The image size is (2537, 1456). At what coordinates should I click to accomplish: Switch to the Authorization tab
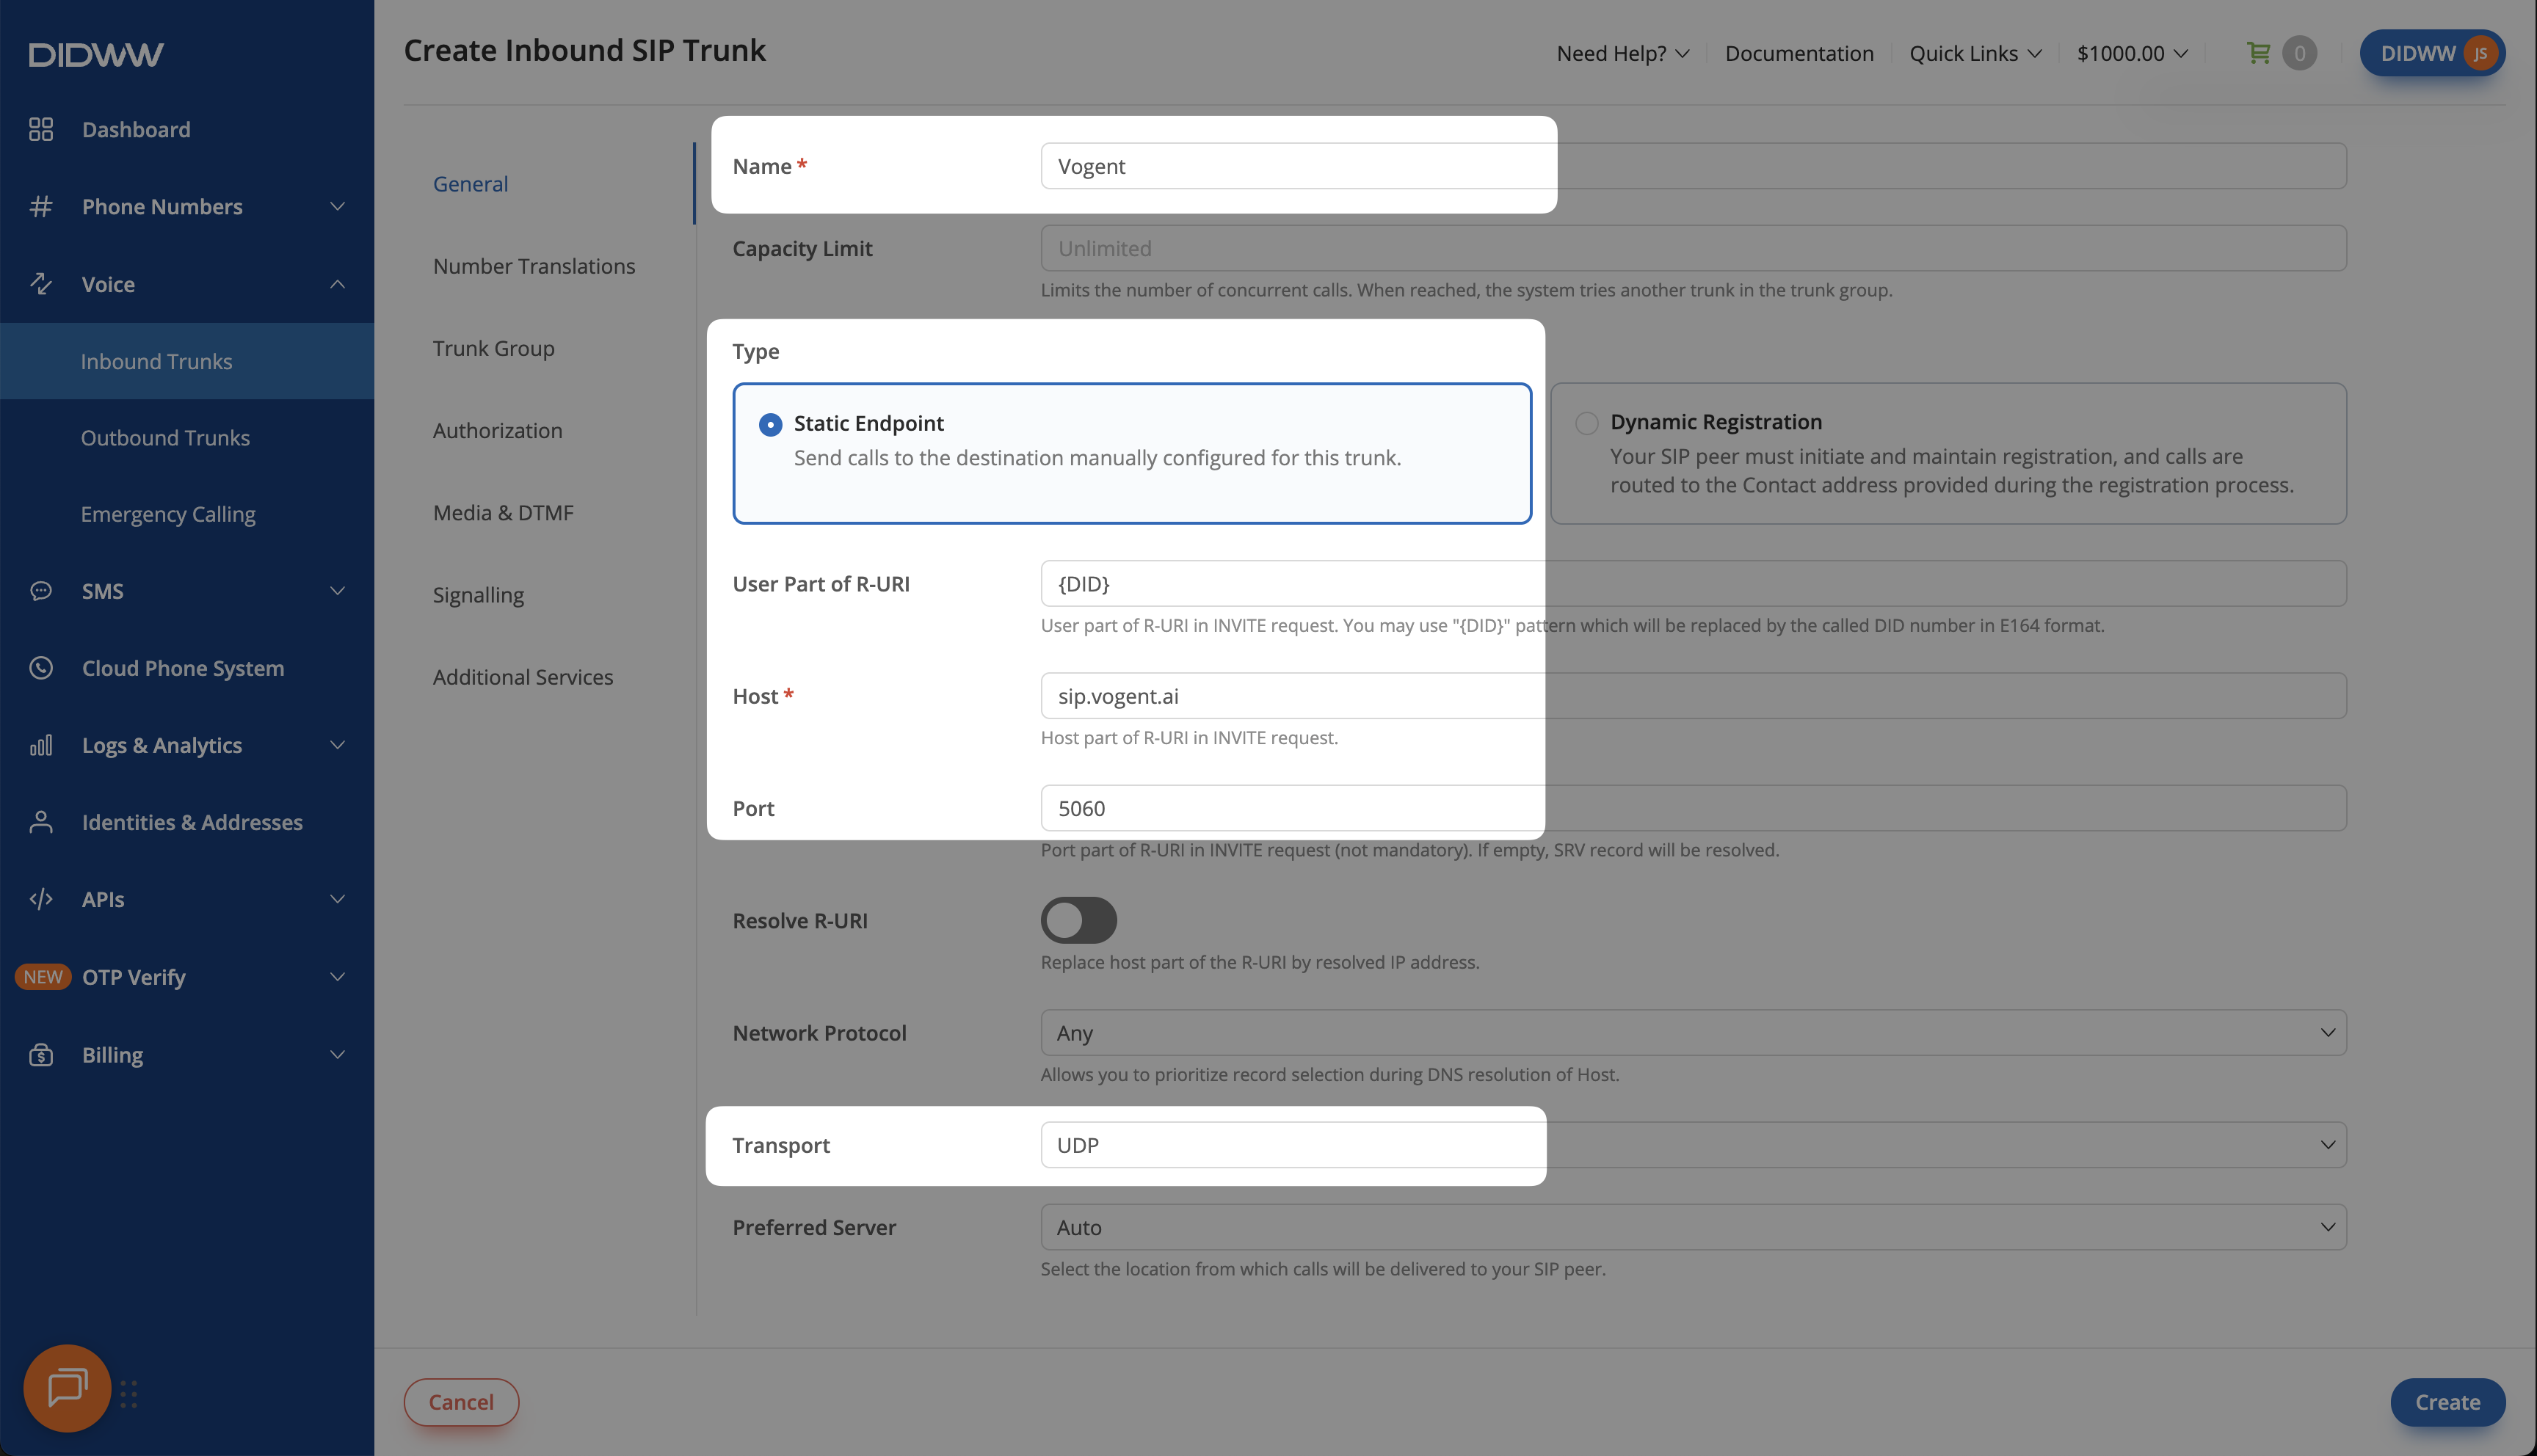coord(498,430)
